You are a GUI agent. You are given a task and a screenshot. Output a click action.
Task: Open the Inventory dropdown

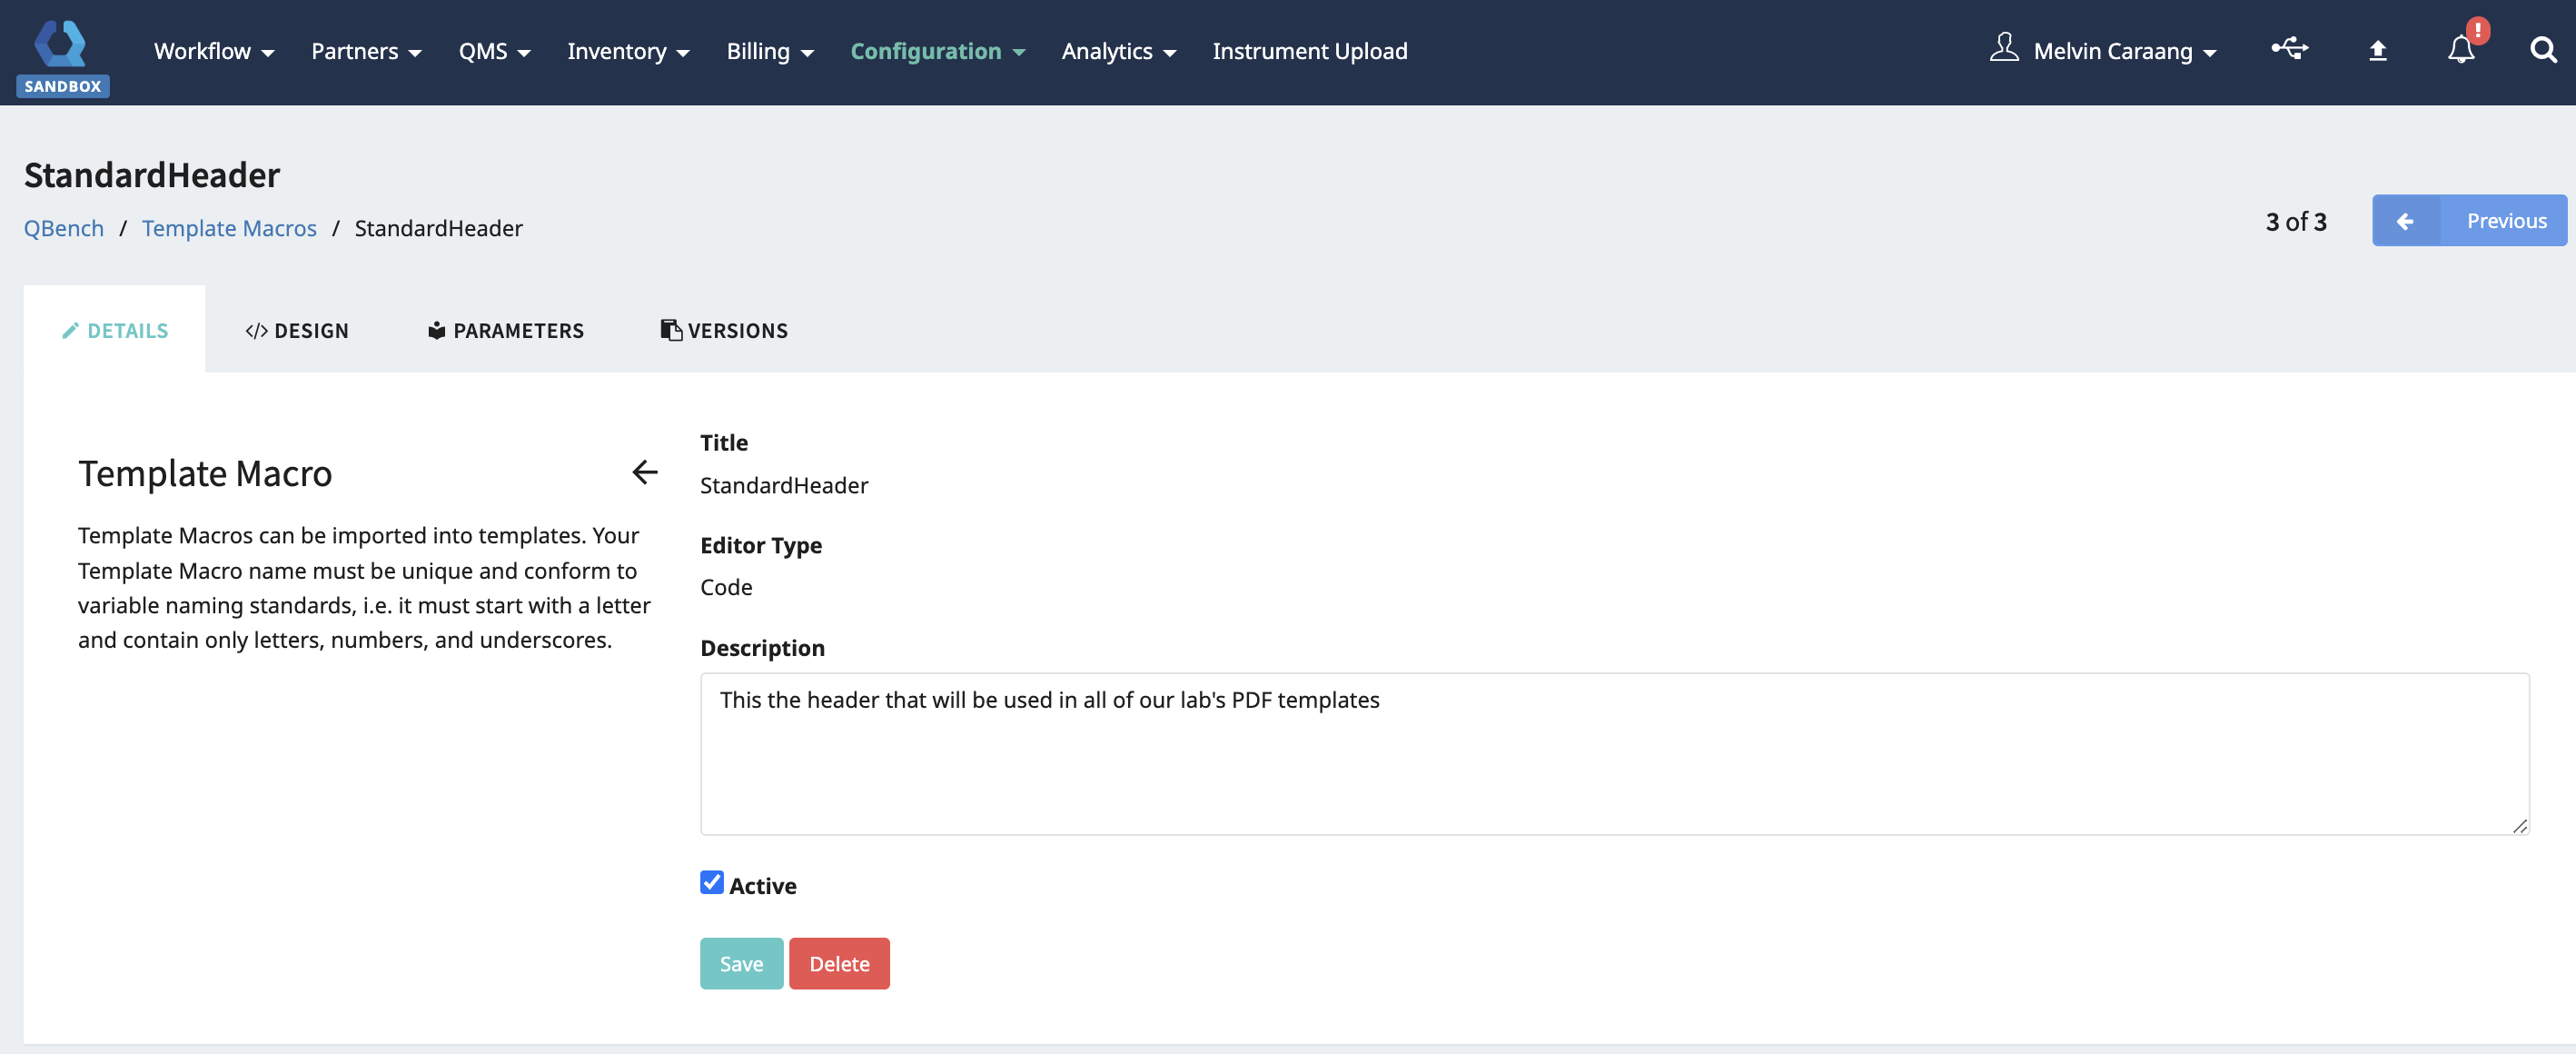(x=628, y=51)
